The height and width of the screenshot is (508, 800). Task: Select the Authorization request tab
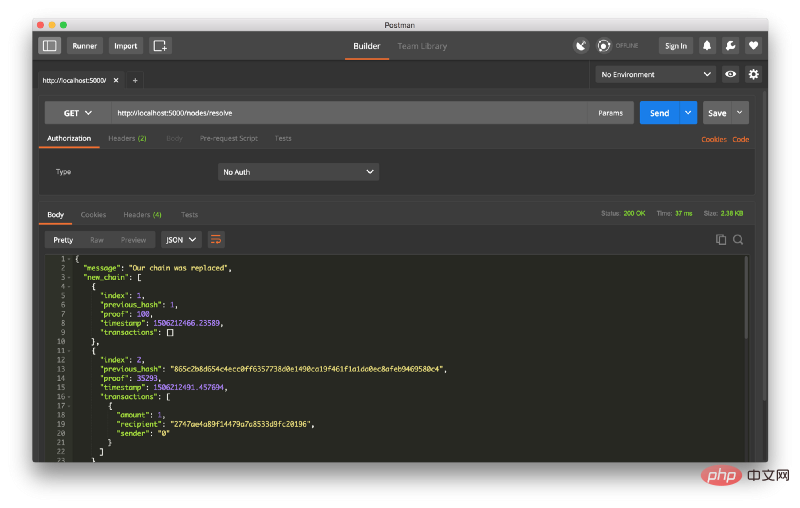tap(69, 139)
